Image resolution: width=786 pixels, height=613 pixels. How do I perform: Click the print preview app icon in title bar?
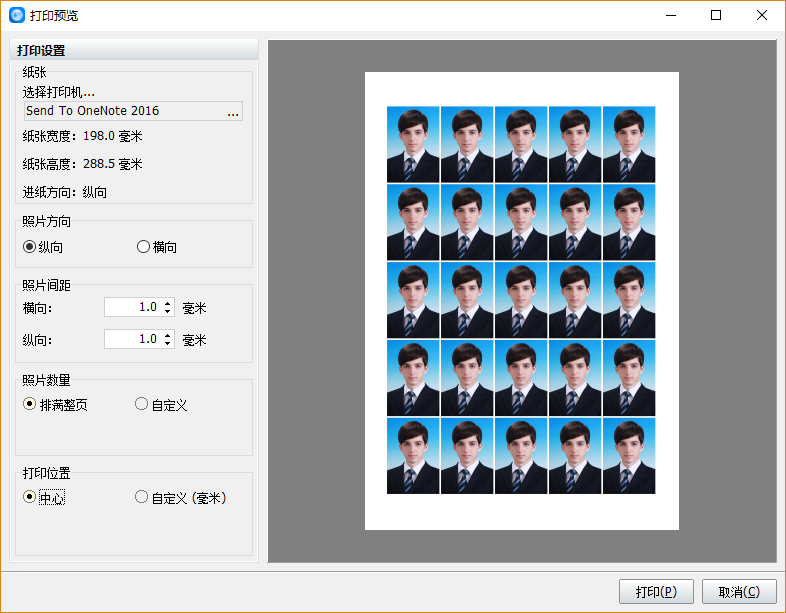16,15
